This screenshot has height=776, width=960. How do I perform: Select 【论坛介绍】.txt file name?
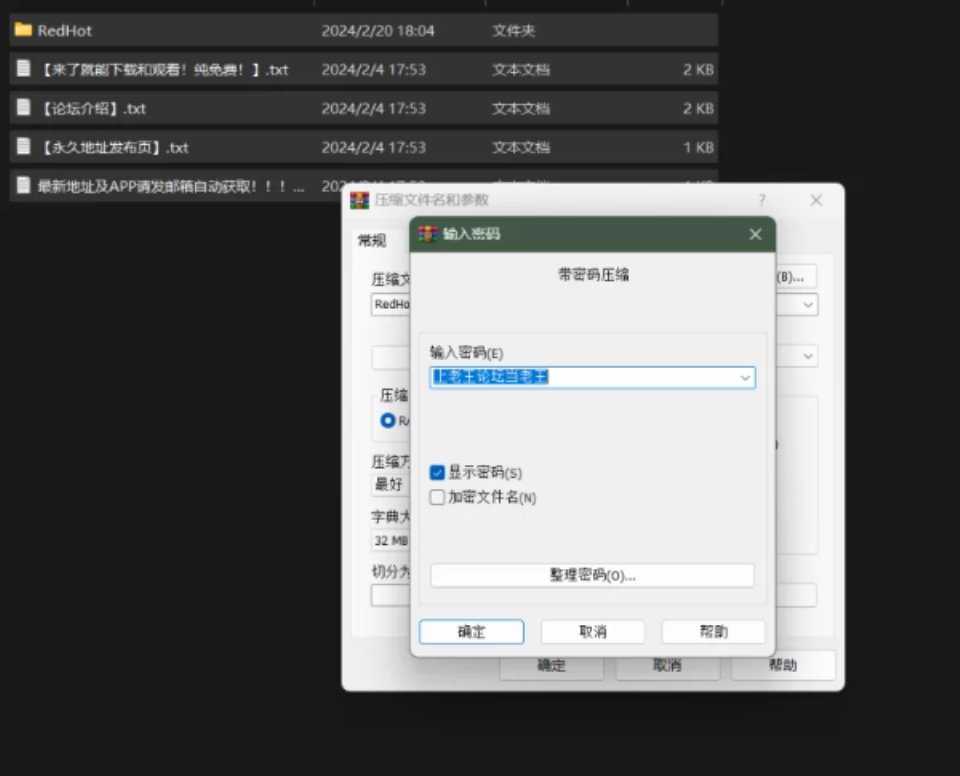92,108
